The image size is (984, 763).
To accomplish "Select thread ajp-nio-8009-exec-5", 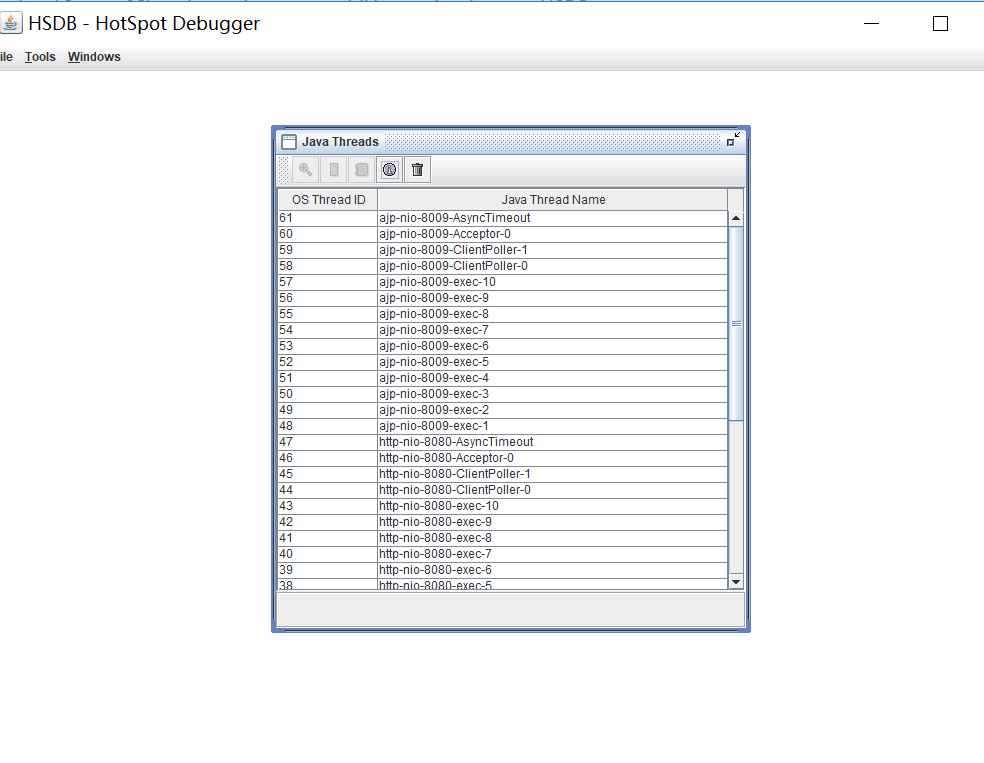I will click(553, 362).
